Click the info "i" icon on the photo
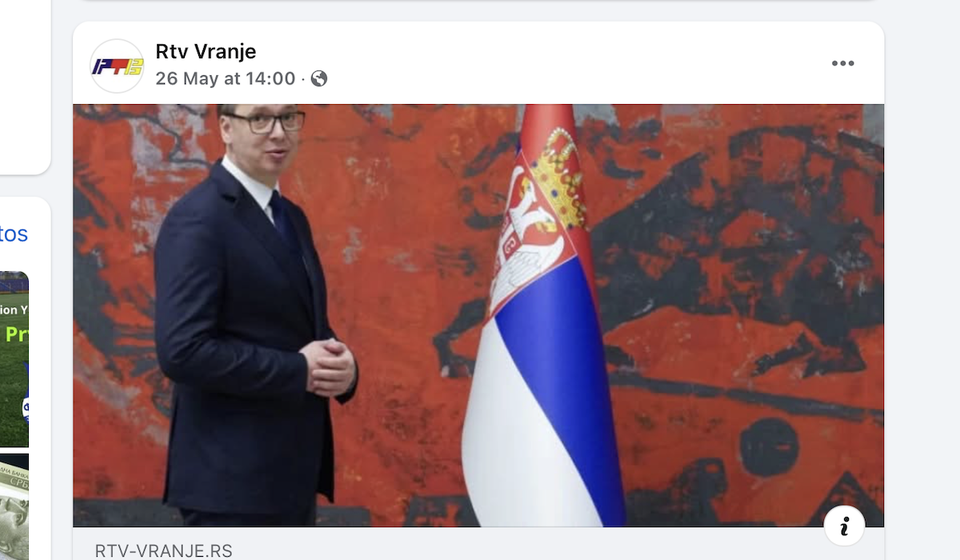This screenshot has width=960, height=560. (844, 526)
